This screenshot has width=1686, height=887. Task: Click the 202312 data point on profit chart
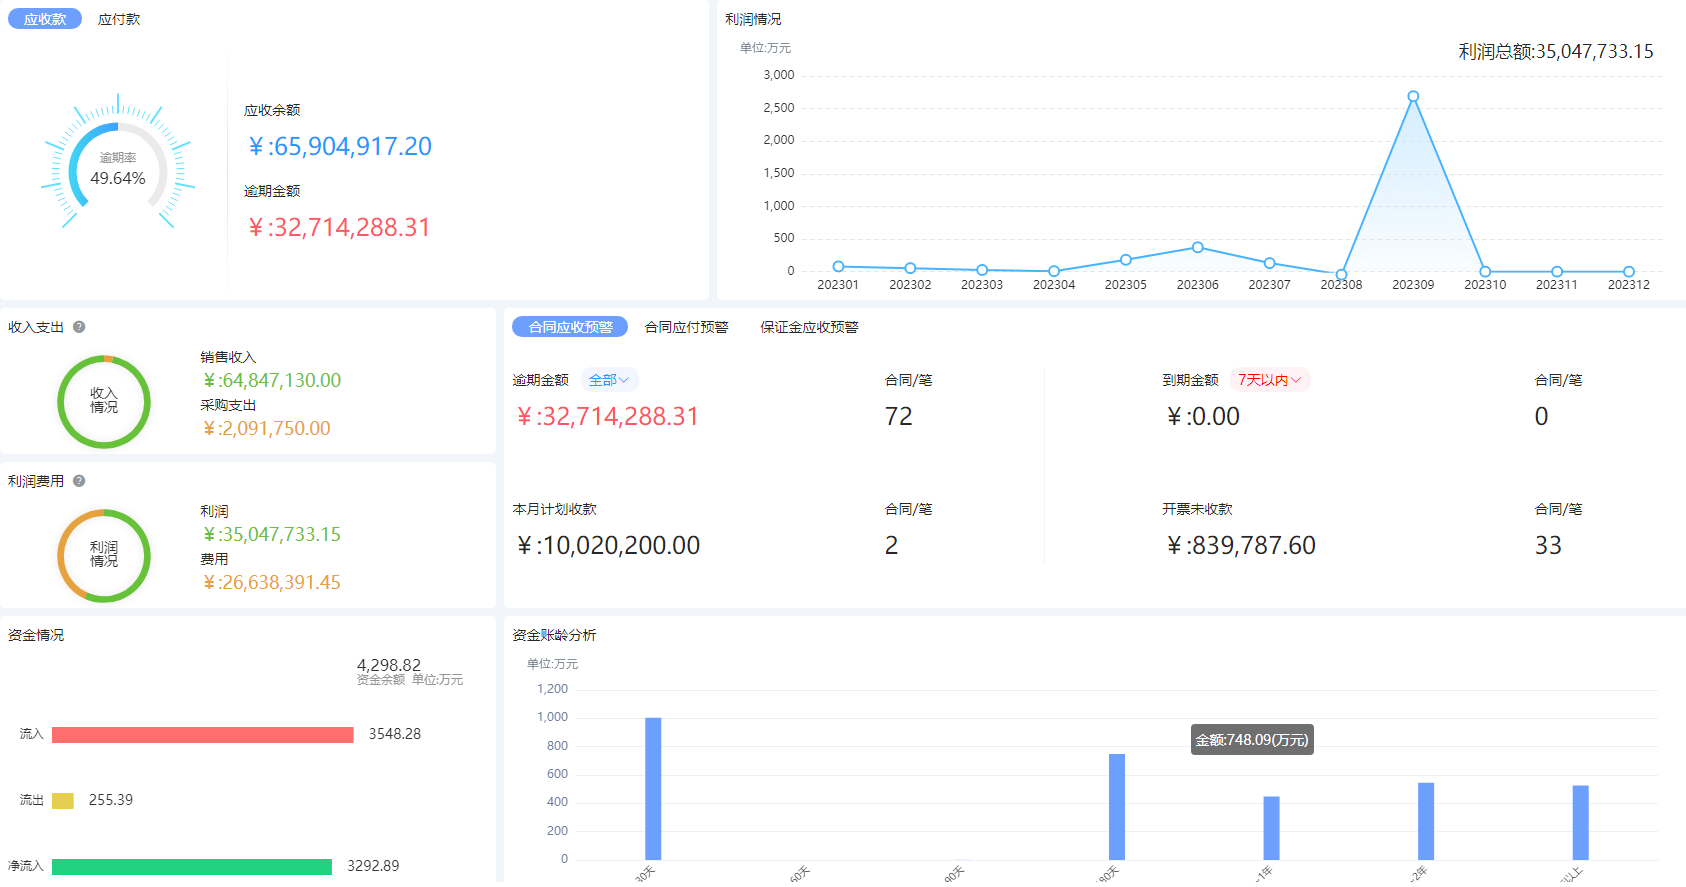point(1629,271)
